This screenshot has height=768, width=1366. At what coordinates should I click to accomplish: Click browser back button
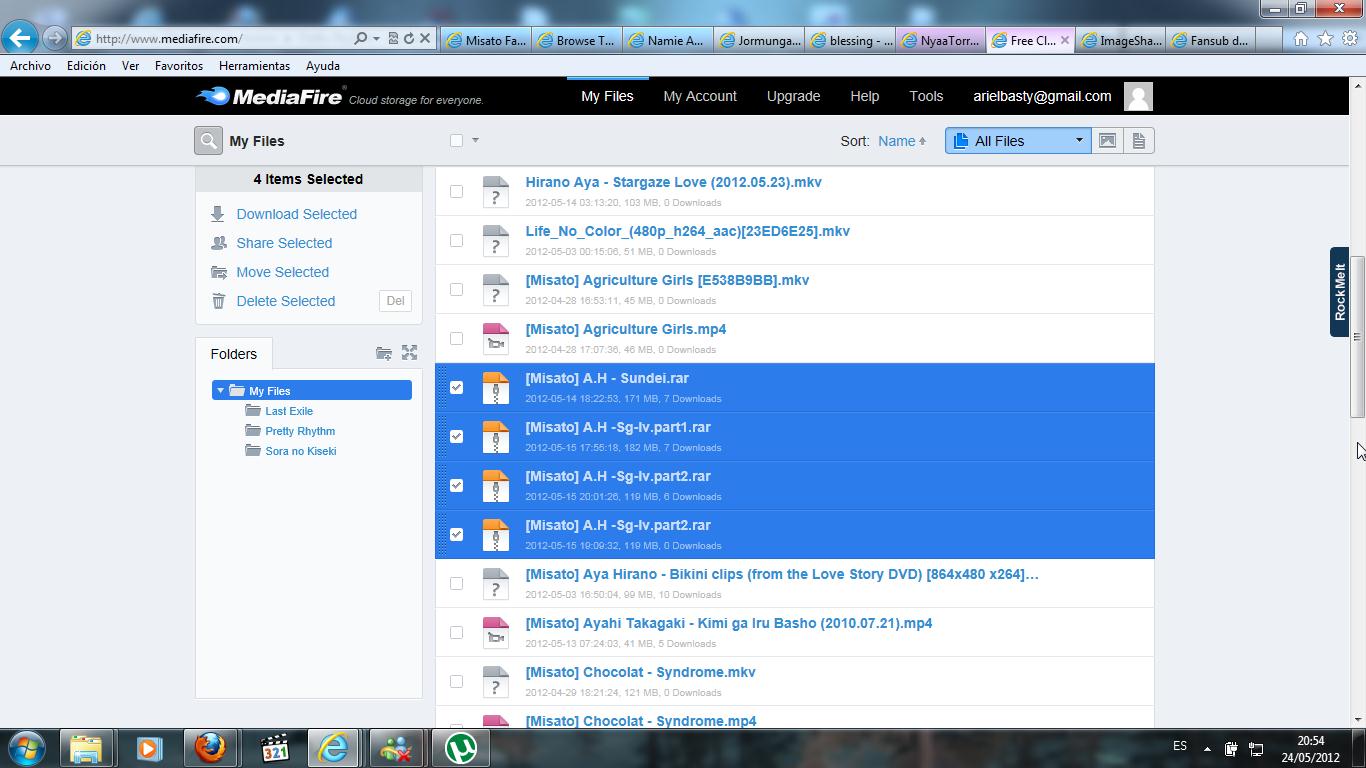[20, 38]
